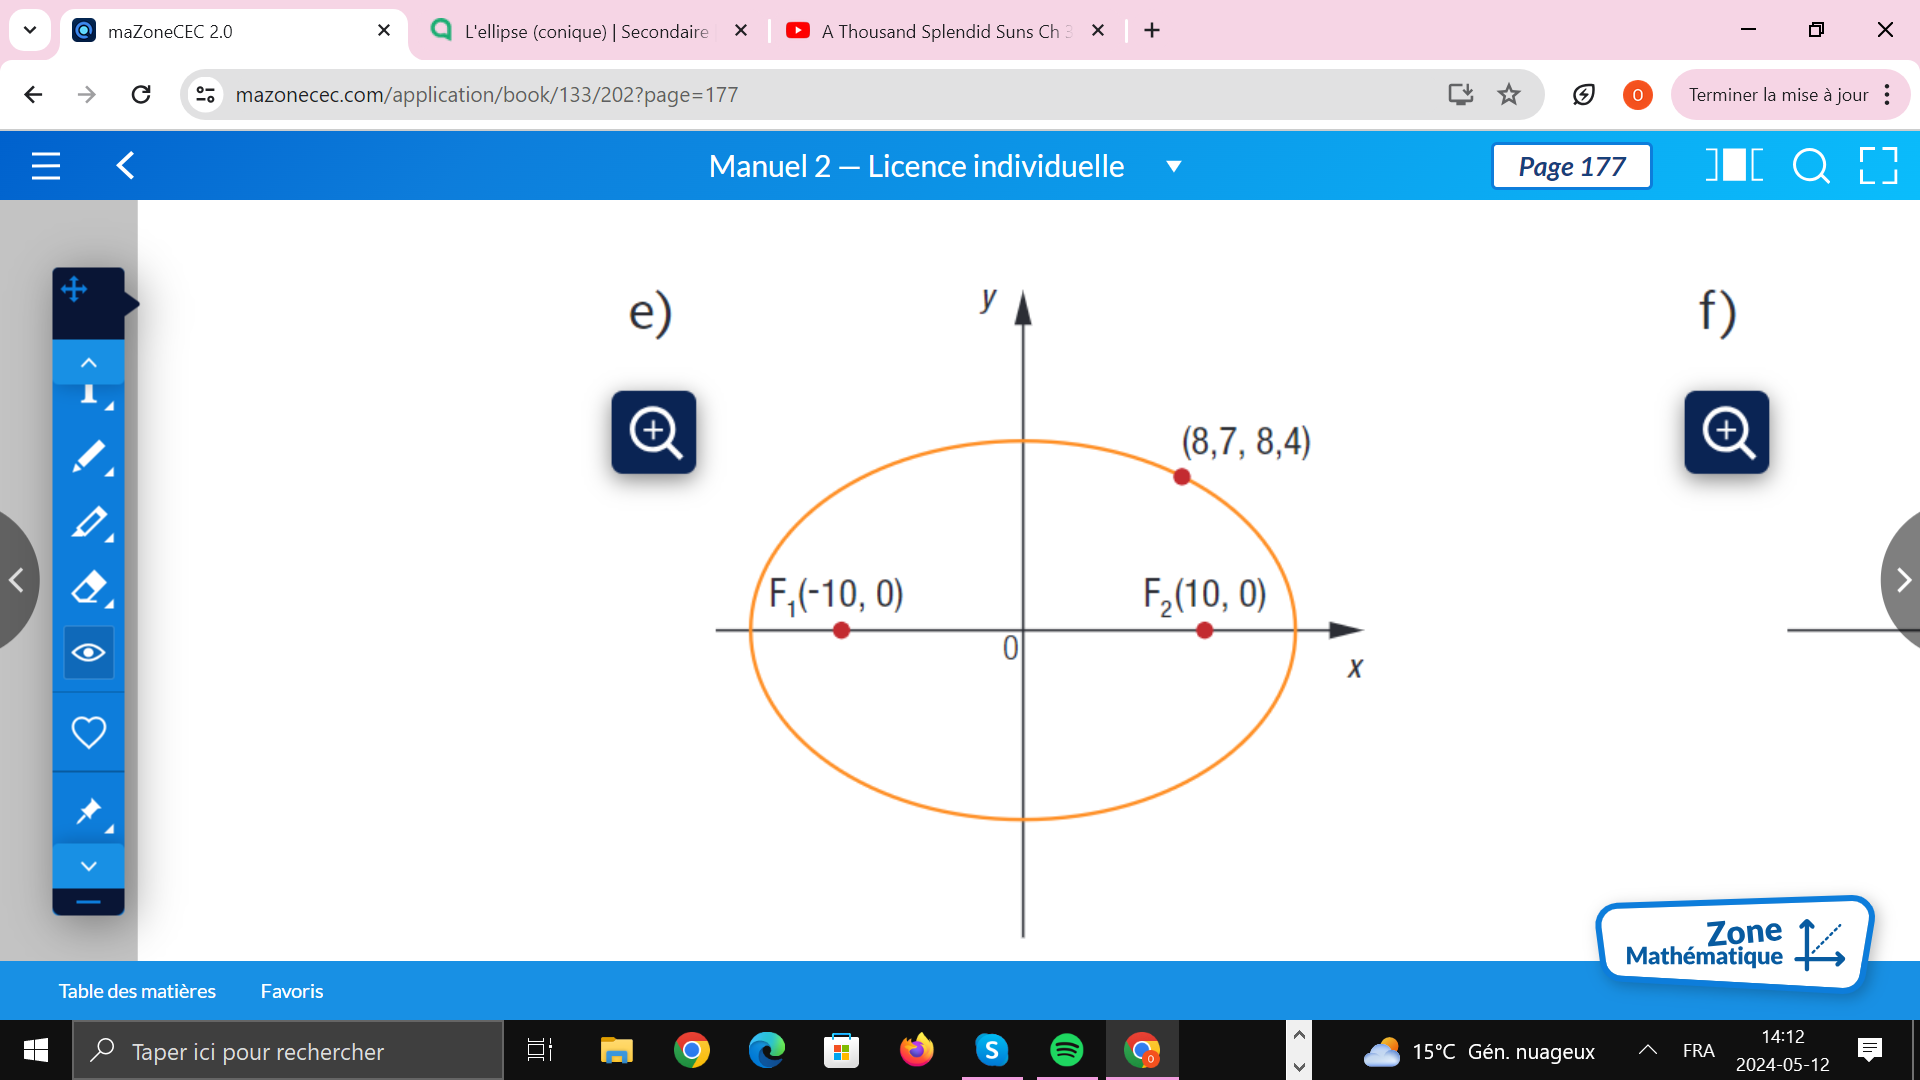Toggle annotation visibility eye icon

(88, 653)
